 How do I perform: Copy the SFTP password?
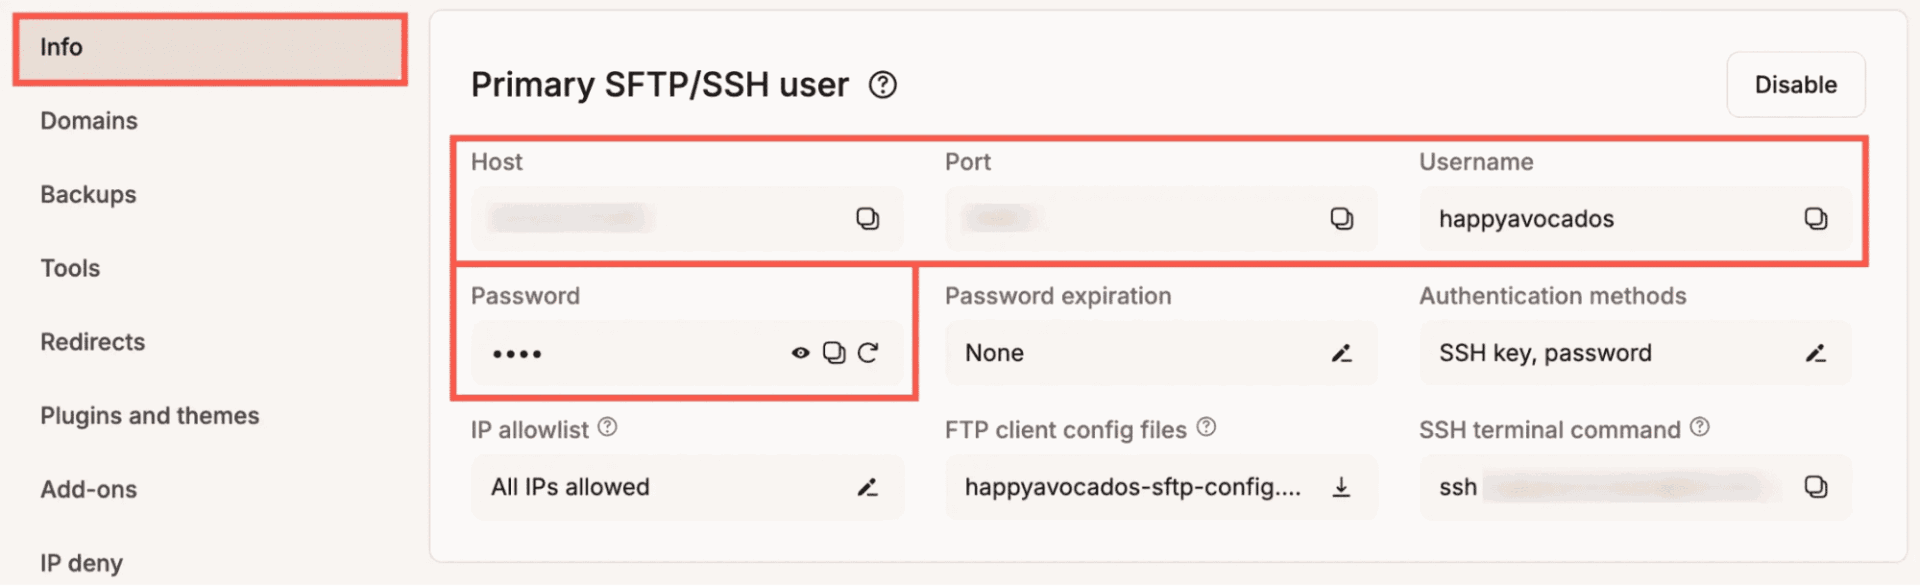click(836, 352)
